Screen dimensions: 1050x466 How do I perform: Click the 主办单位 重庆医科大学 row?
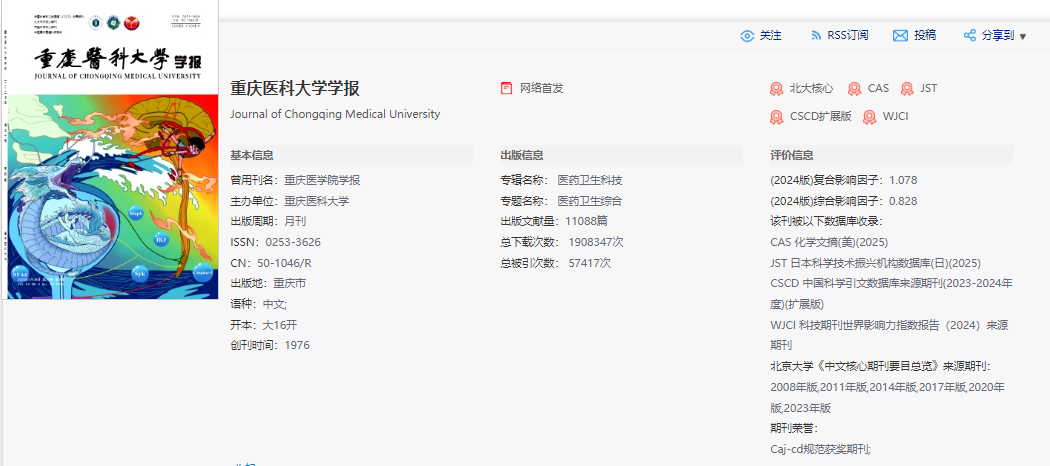(x=289, y=201)
